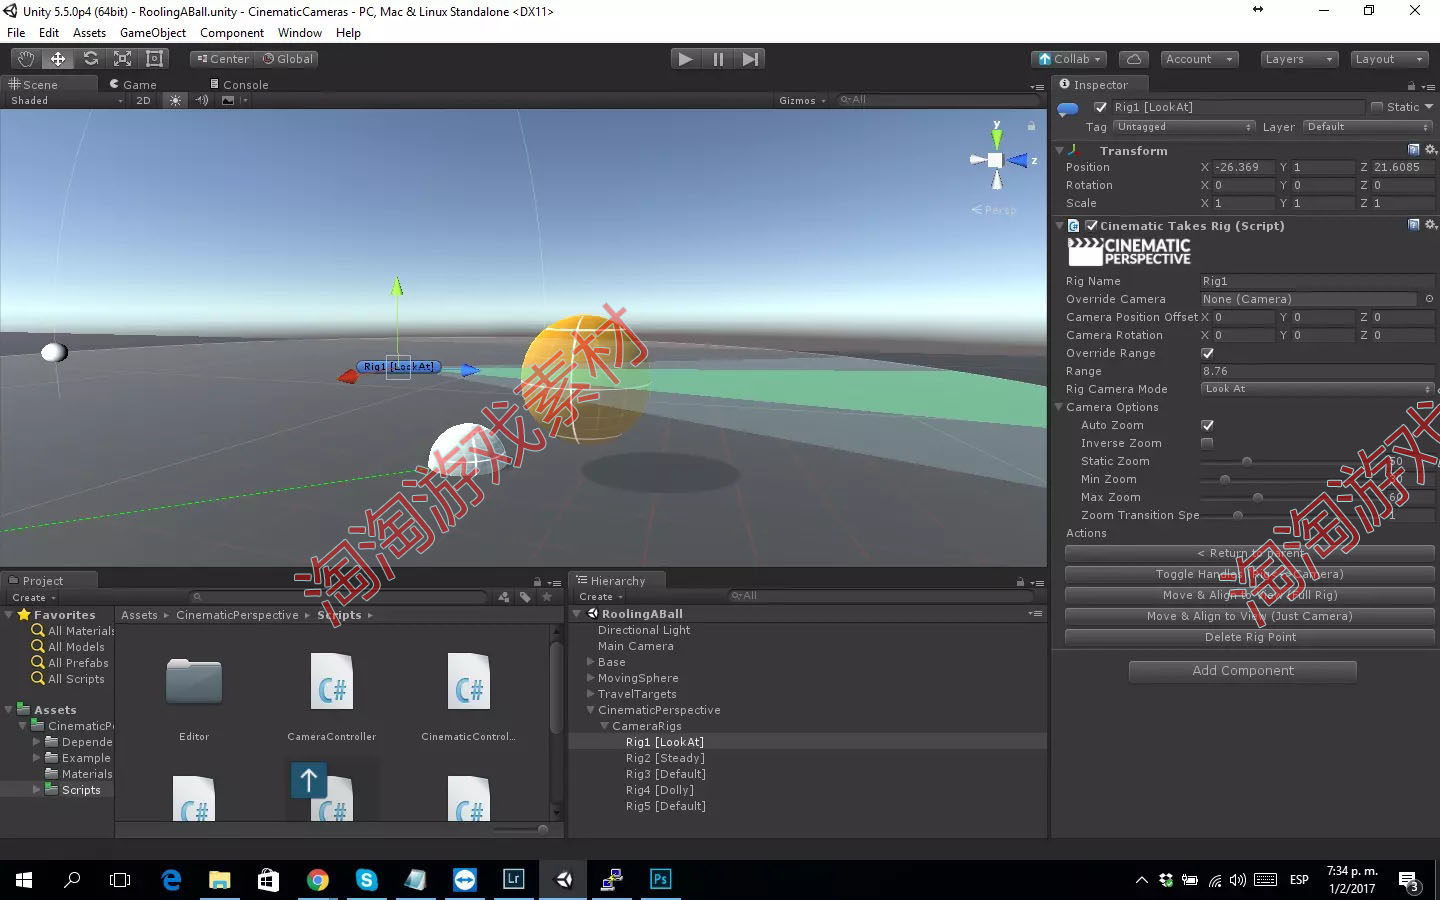1440x900 pixels.
Task: Open Unity Cloud Services via cloud icon
Action: pos(1133,58)
